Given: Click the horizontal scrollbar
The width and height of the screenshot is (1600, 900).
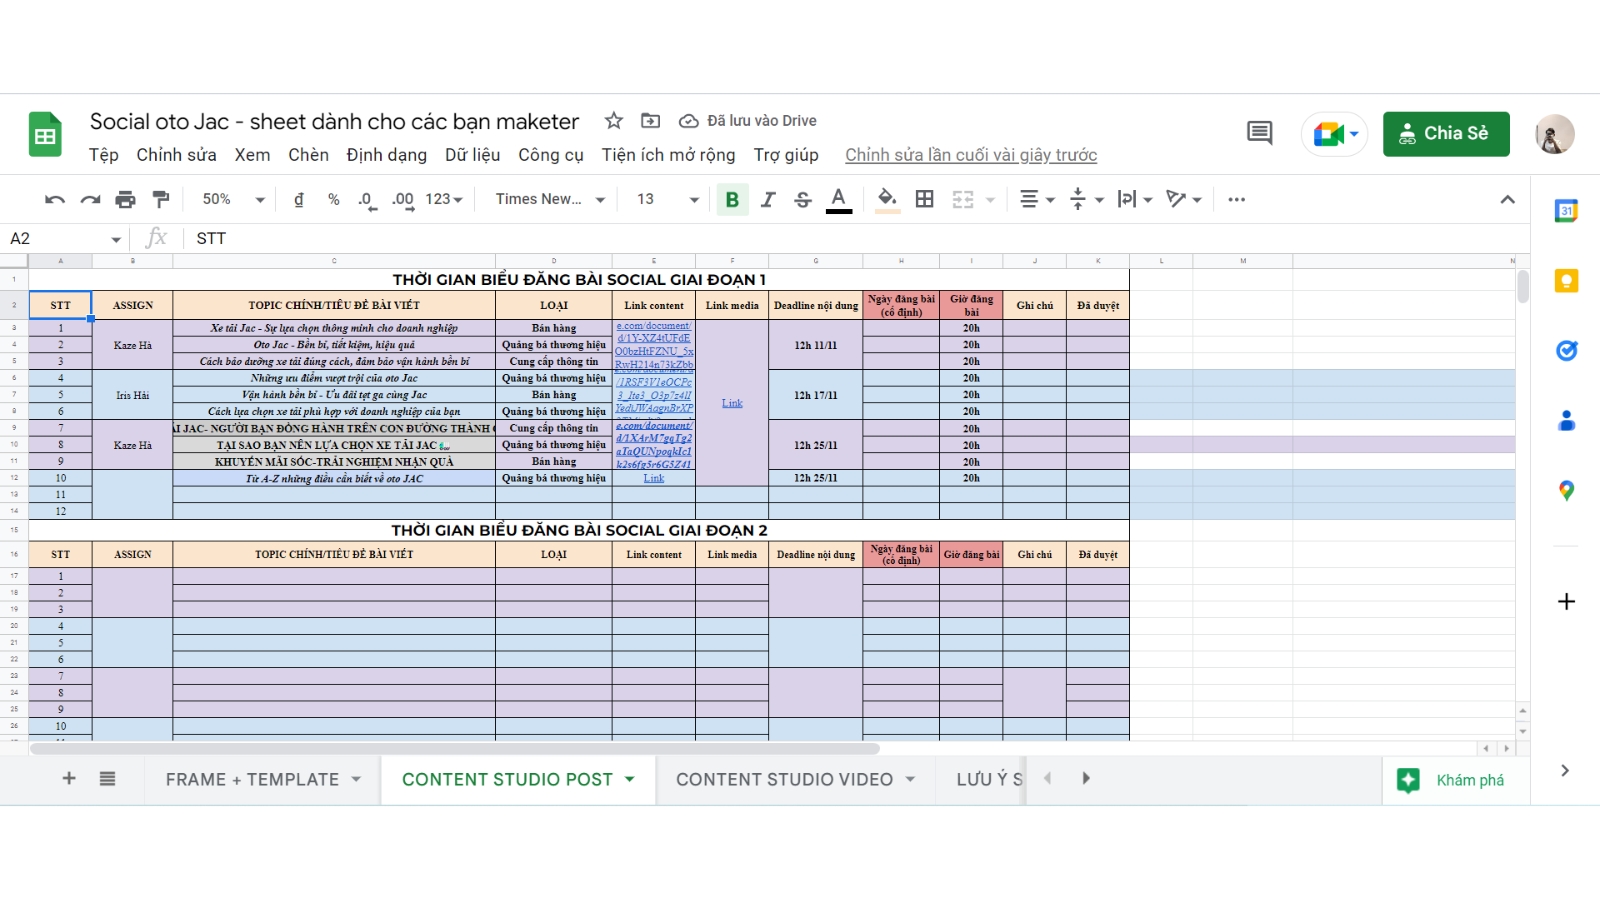Looking at the screenshot, I should pos(455,748).
